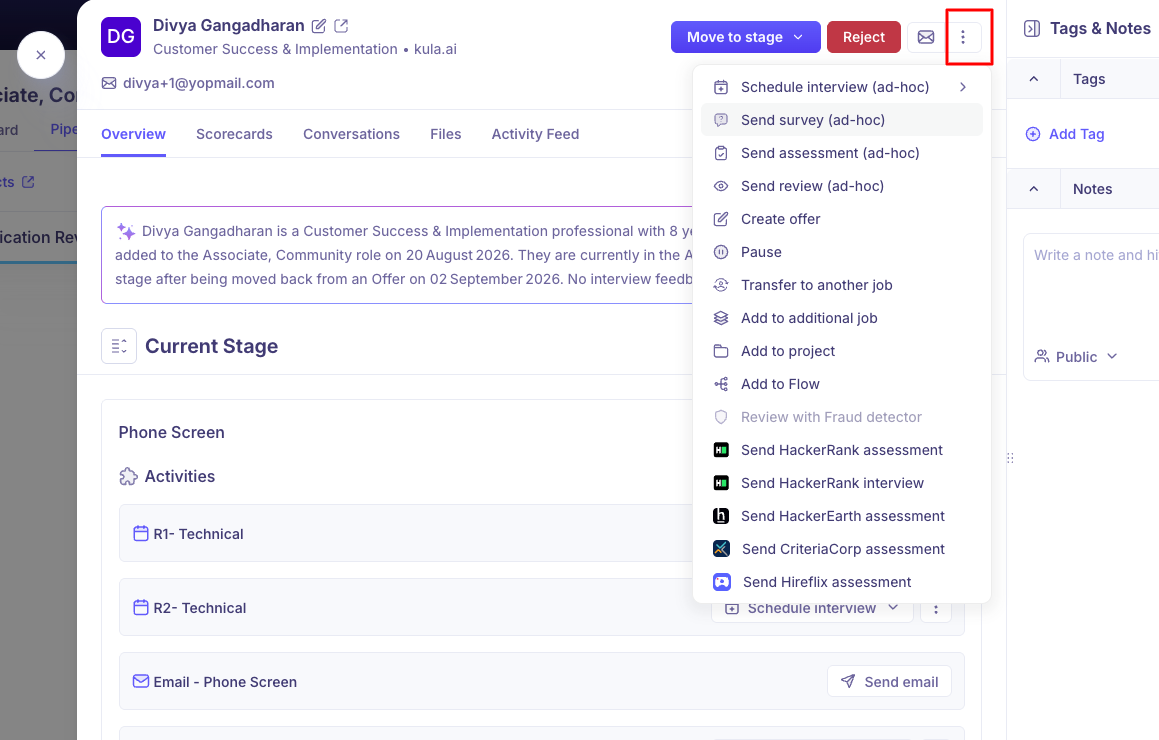Click the calendar icon beside R1- Technical

pyautogui.click(x=140, y=534)
